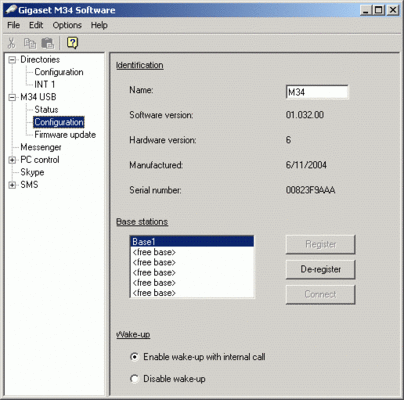This screenshot has width=404, height=400.
Task: Click the Copy toolbar icon
Action: (x=29, y=43)
